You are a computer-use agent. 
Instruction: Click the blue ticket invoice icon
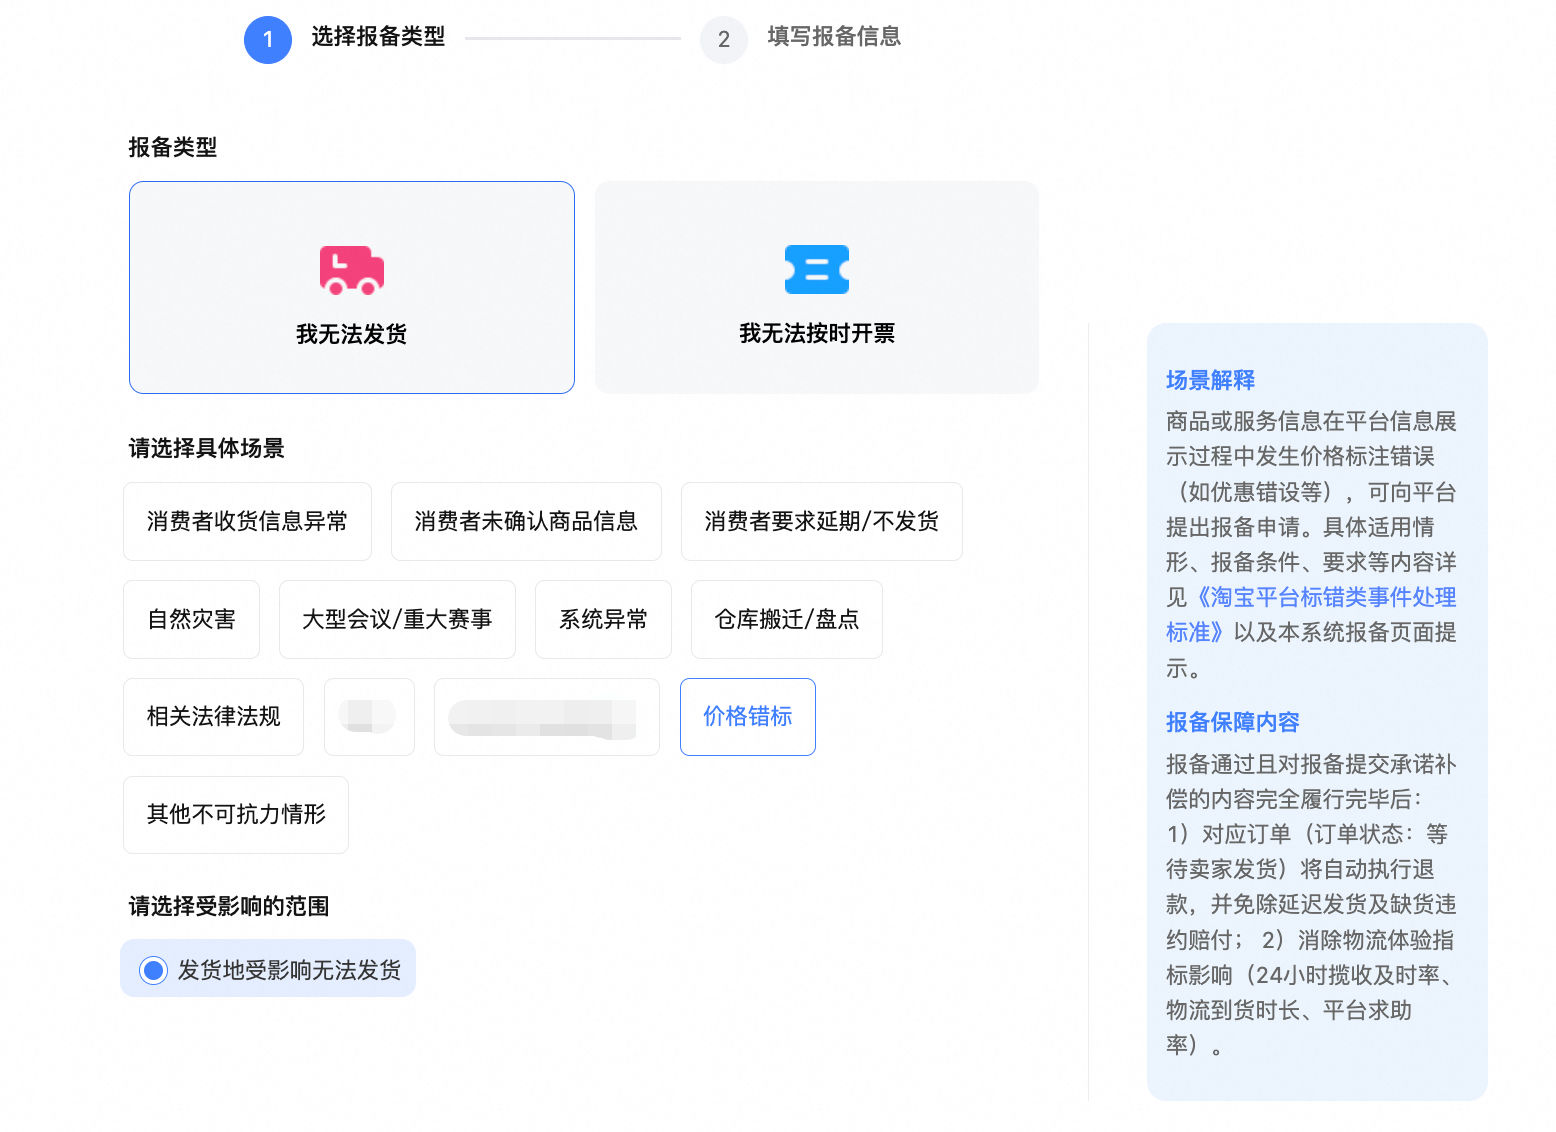[x=817, y=270]
